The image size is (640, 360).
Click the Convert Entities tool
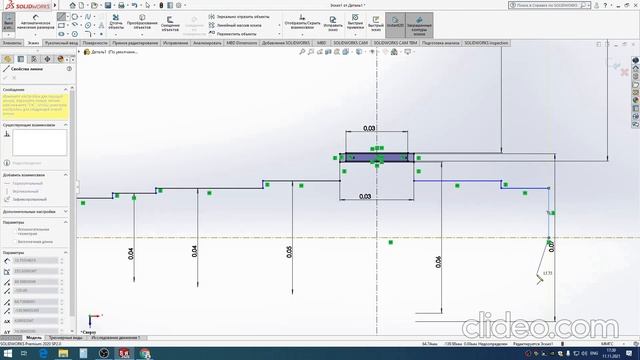coord(142,22)
